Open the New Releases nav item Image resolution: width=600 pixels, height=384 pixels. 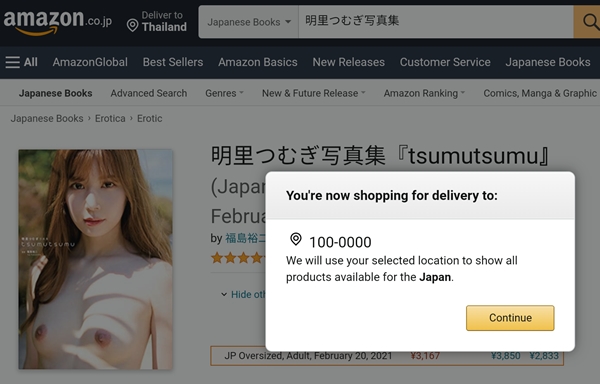(x=349, y=62)
